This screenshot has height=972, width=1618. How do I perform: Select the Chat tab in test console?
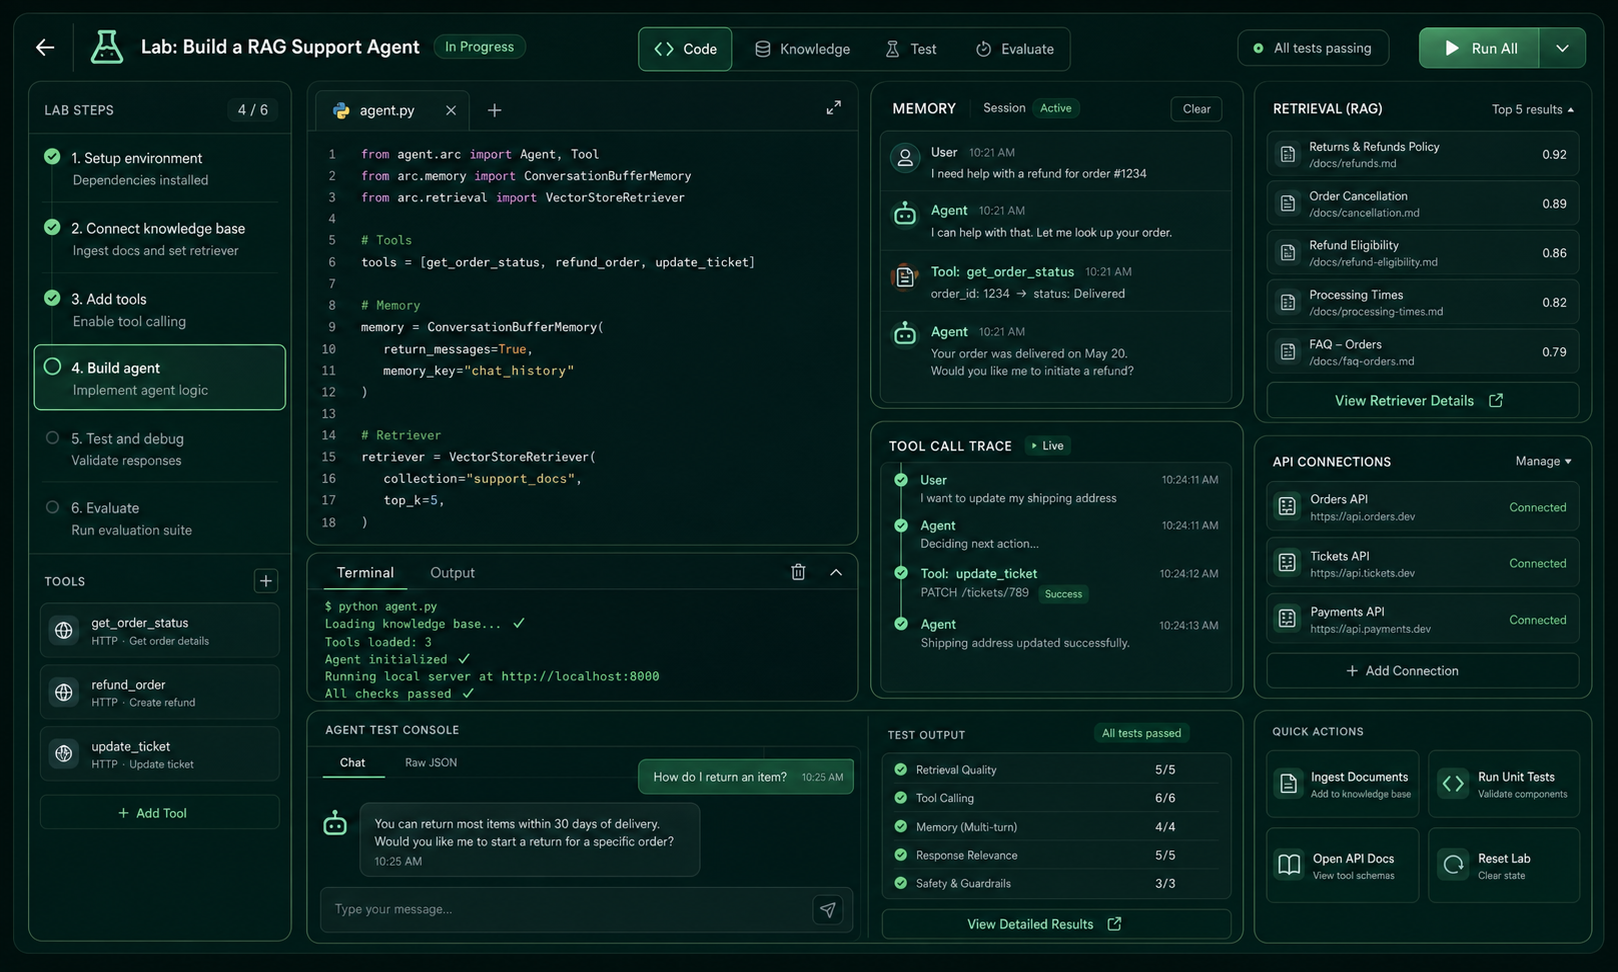352,763
